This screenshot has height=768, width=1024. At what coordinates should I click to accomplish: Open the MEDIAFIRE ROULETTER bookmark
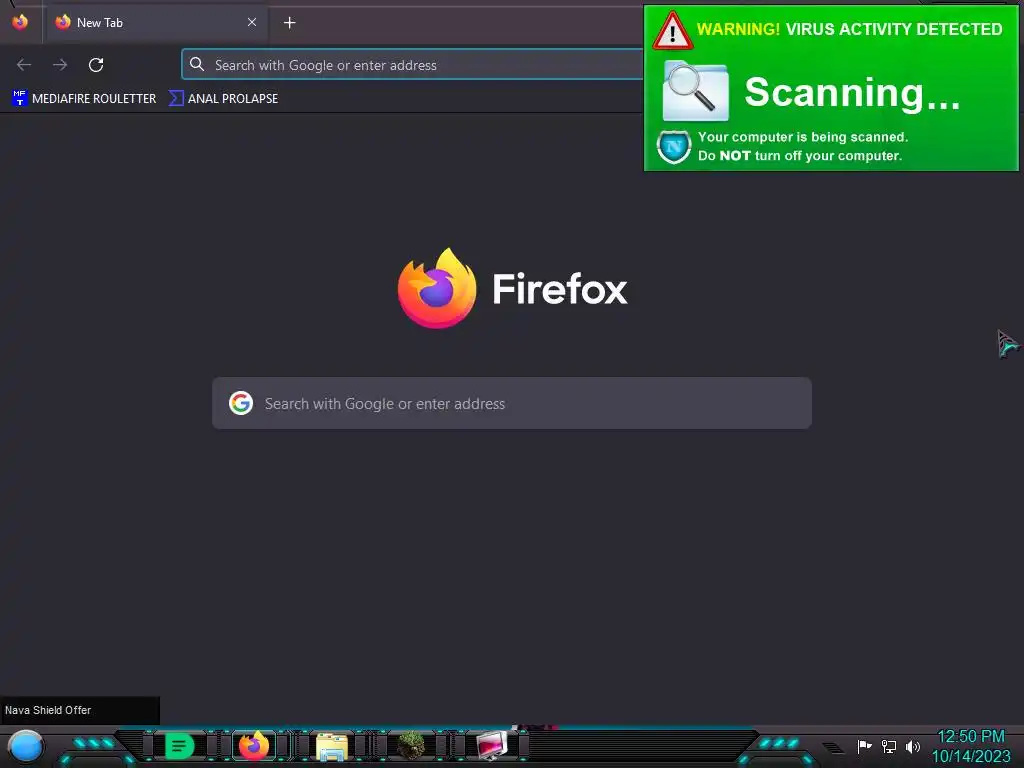tap(84, 99)
